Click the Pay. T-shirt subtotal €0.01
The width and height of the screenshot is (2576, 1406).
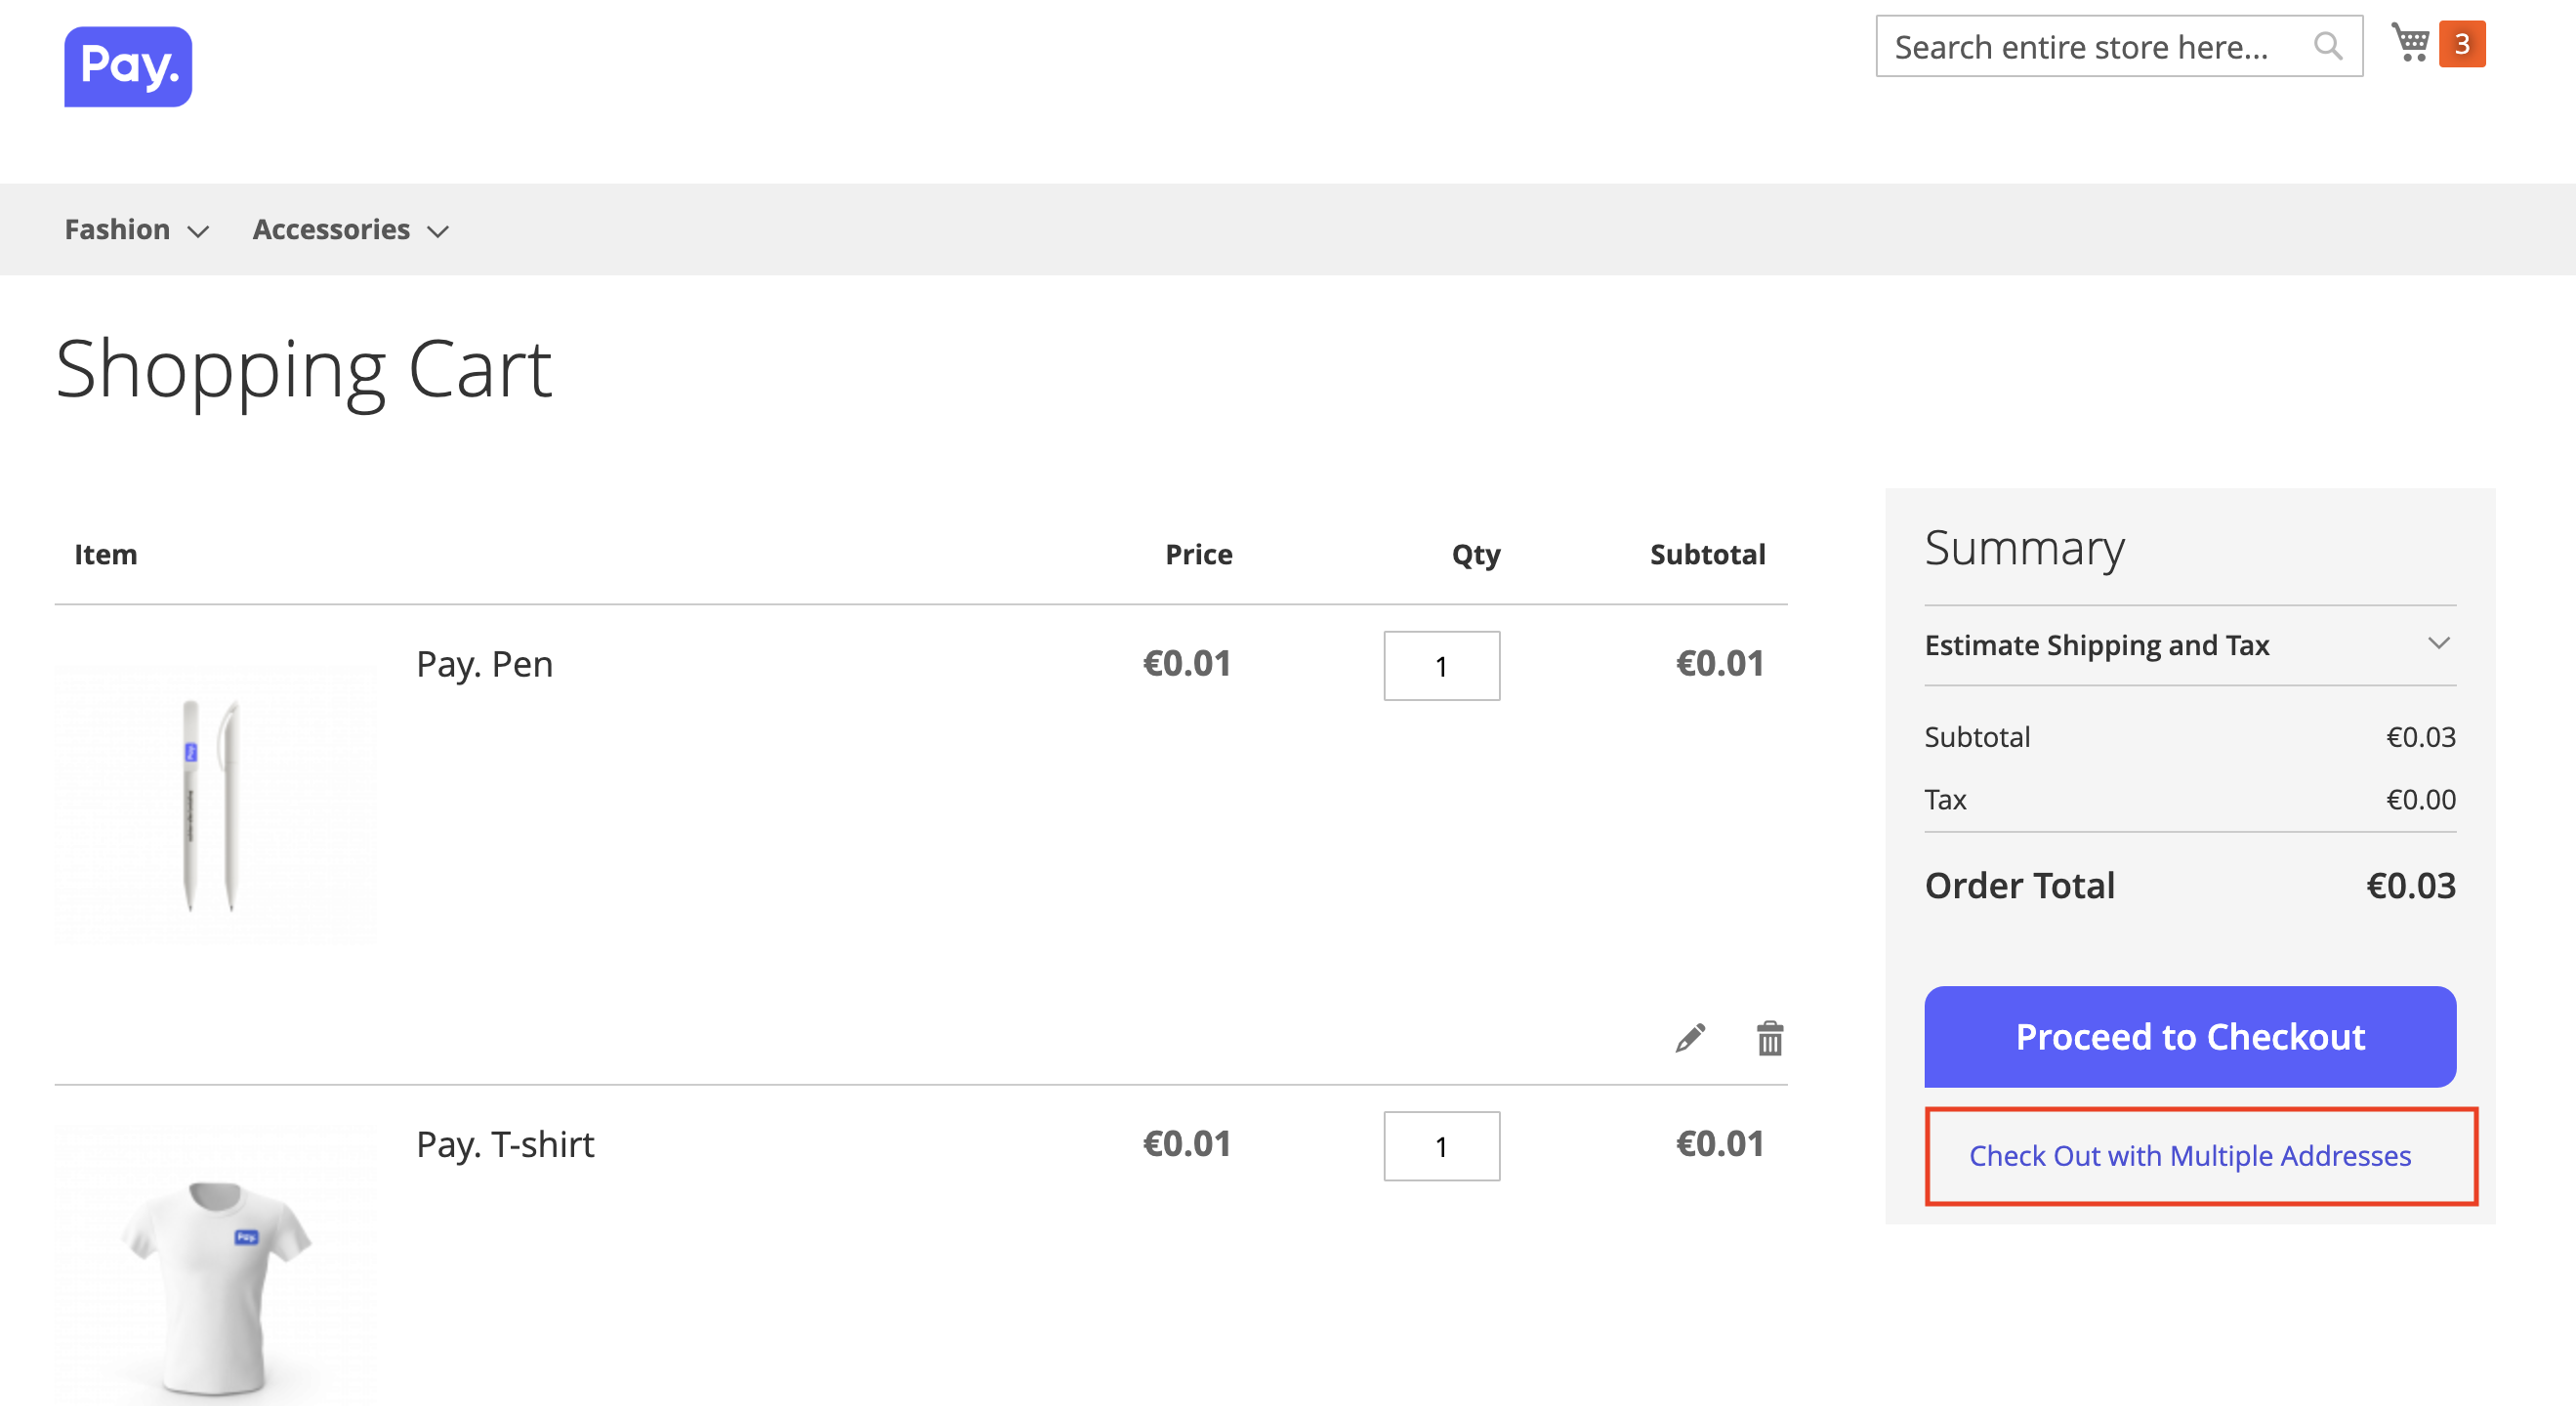(1720, 1144)
